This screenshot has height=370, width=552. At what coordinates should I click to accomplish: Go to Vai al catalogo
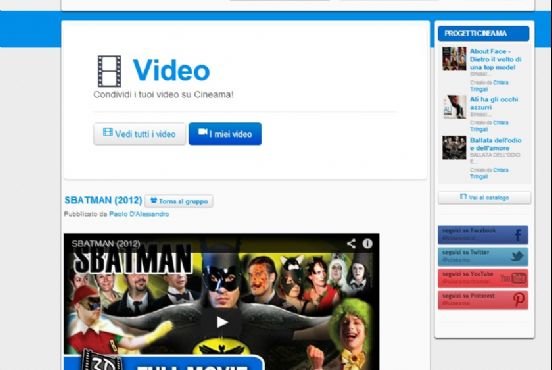point(484,197)
